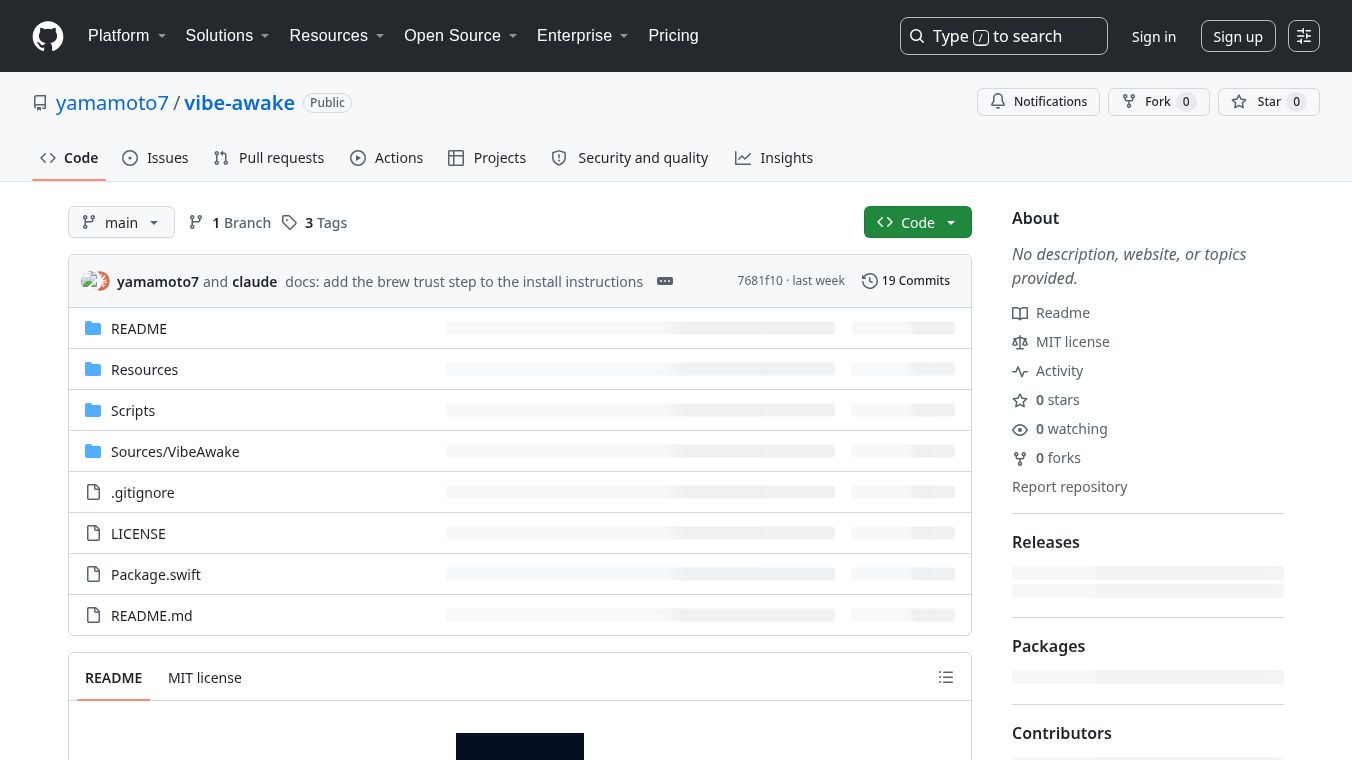
Task: Focus the Type / to search field
Action: 1004,36
